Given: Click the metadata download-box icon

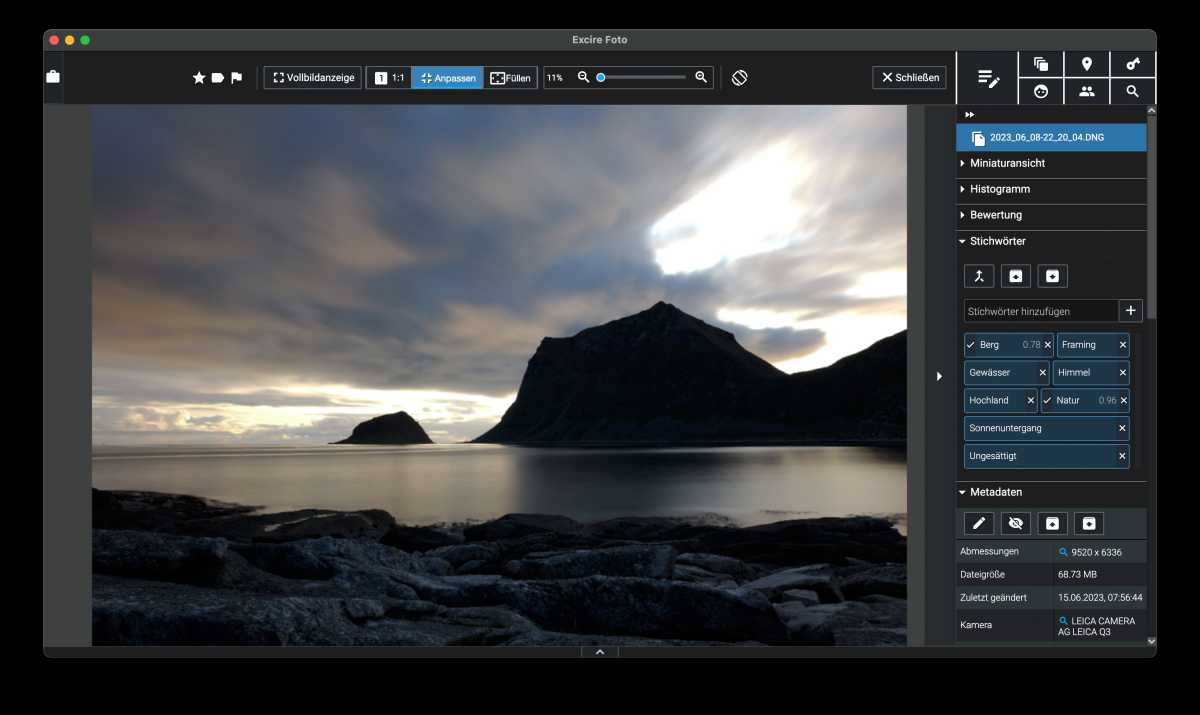Looking at the screenshot, I should click(x=1089, y=523).
